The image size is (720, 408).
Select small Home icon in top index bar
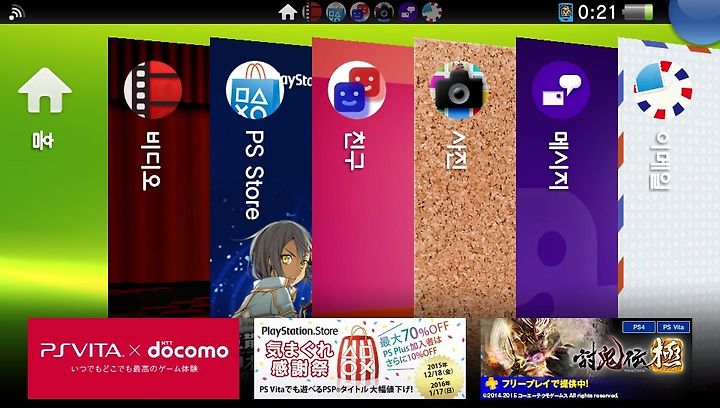click(288, 12)
